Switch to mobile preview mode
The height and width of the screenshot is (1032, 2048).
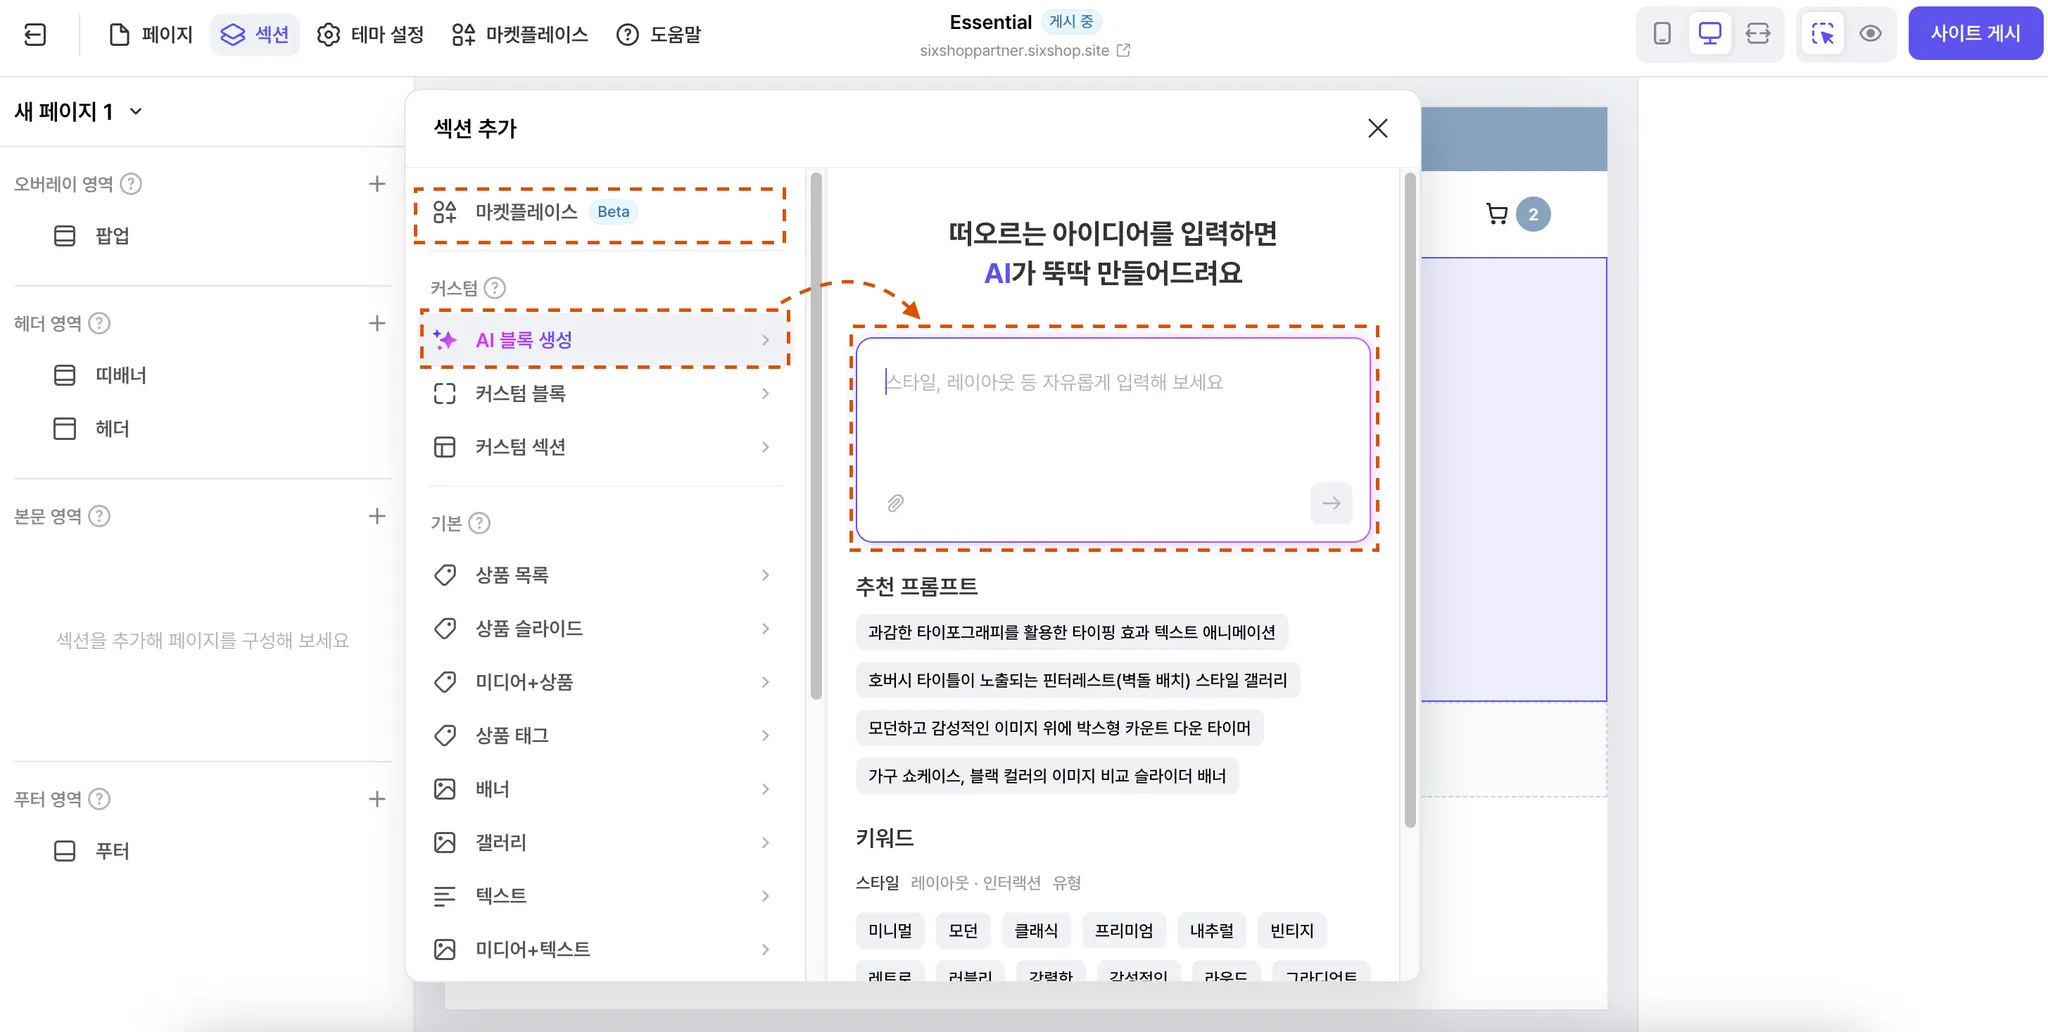coord(1660,33)
